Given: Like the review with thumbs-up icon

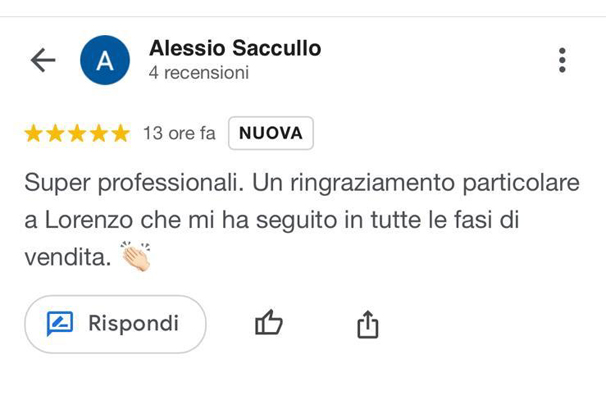Looking at the screenshot, I should click(x=269, y=323).
